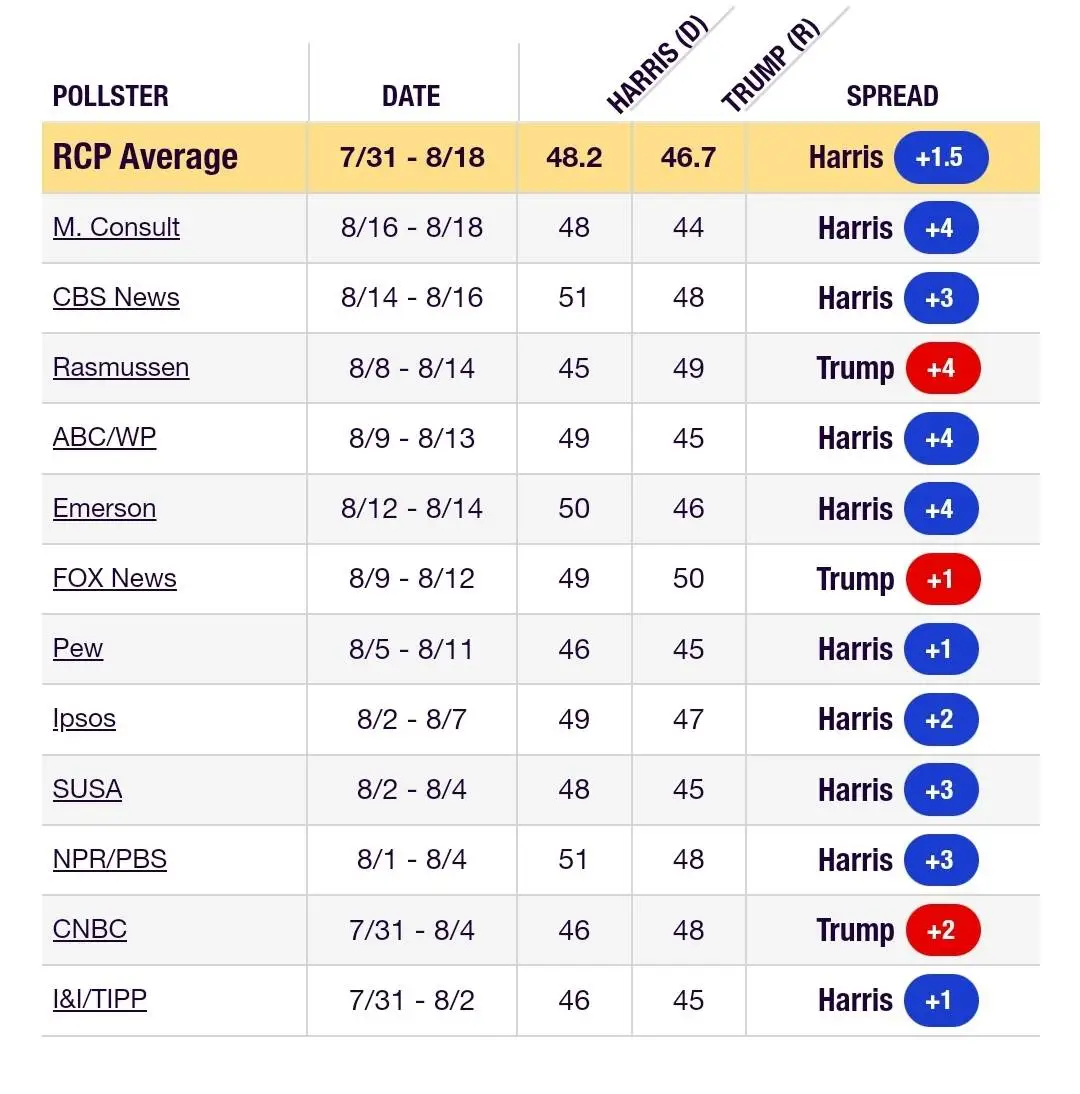
Task: Open the Rasmussen poll details
Action: [120, 367]
